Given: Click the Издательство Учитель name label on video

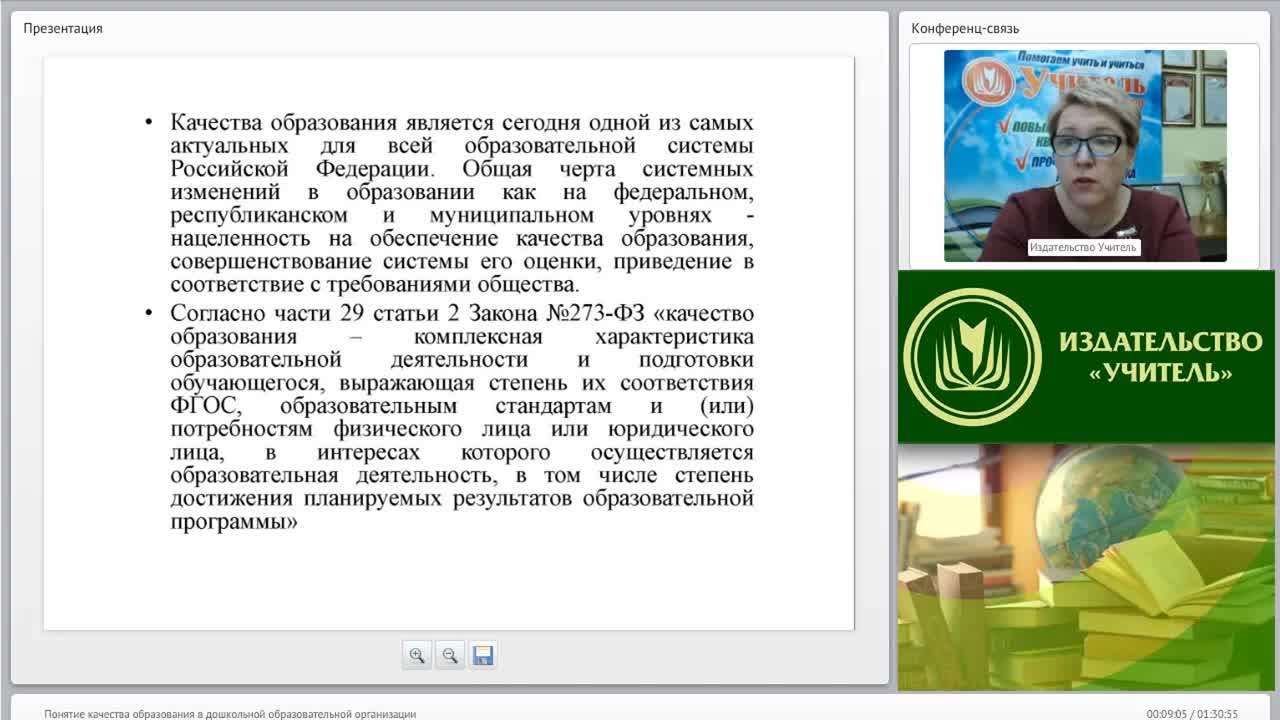Looking at the screenshot, I should pos(1083,247).
